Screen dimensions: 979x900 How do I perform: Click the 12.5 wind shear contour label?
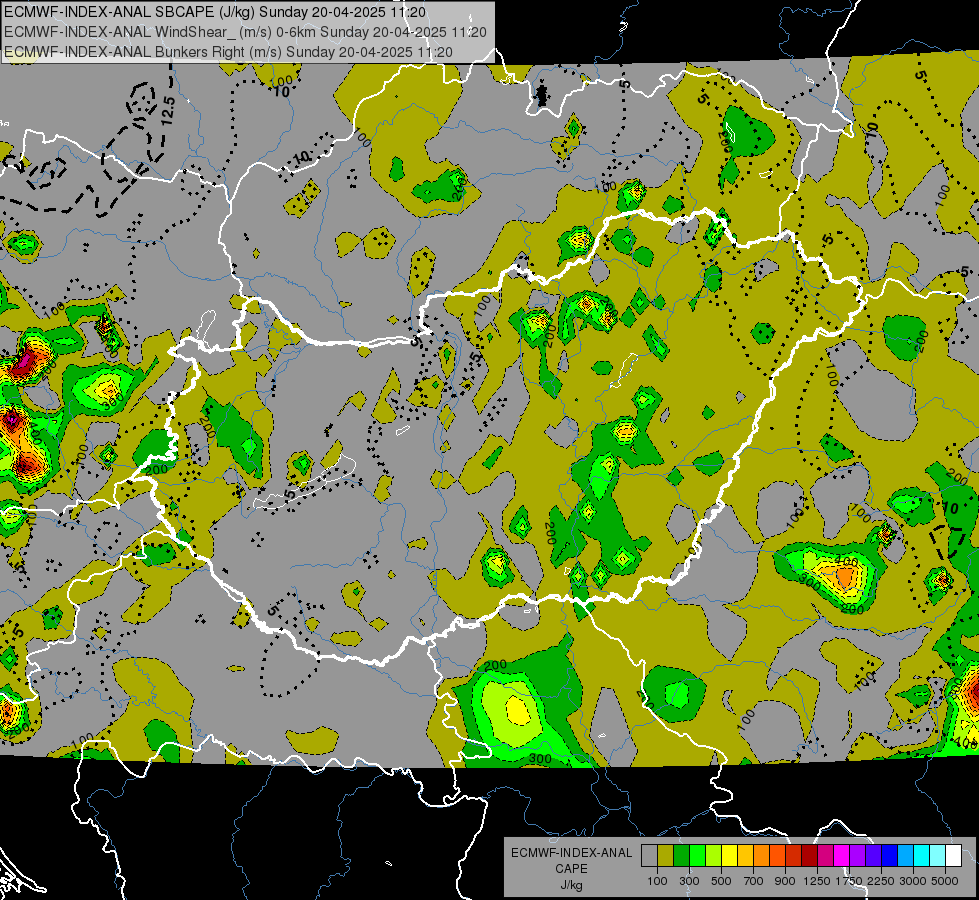(x=167, y=111)
